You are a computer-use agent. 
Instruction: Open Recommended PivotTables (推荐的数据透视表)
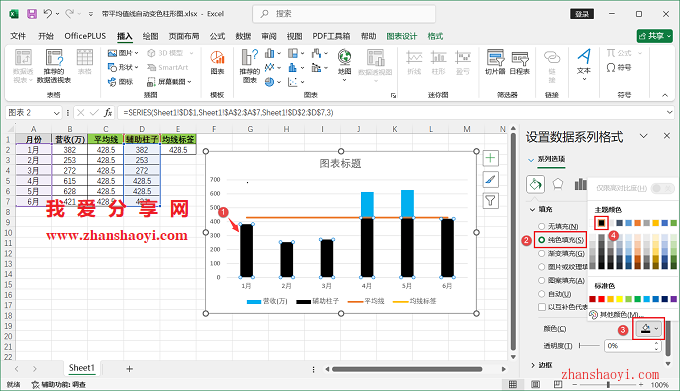pos(54,66)
